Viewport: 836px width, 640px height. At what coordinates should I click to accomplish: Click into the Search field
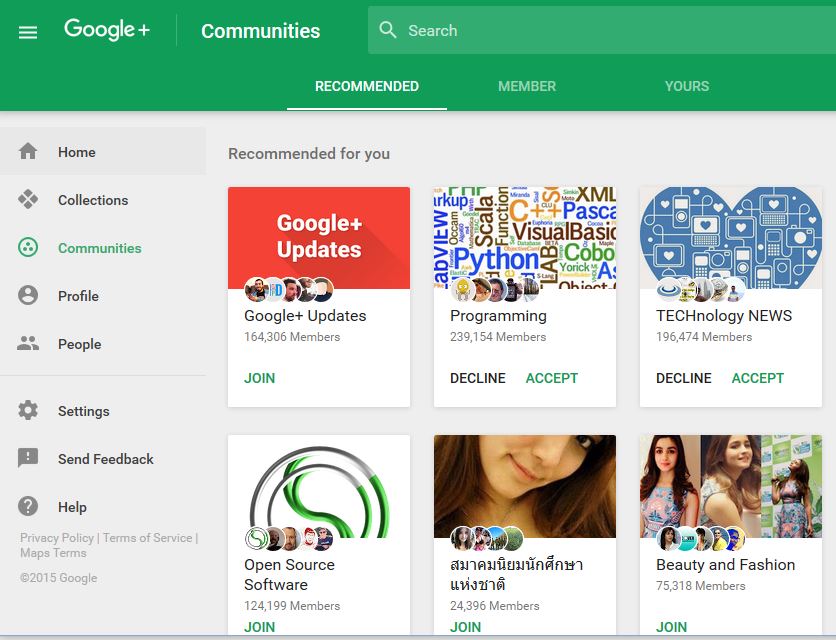[x=602, y=30]
